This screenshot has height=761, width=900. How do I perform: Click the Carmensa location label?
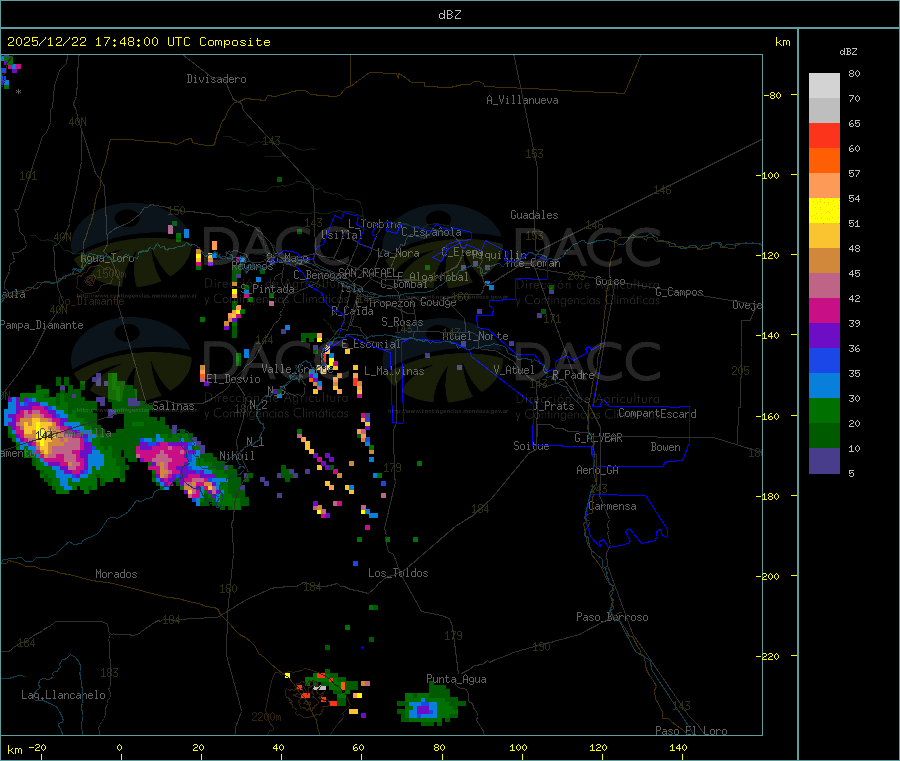point(612,506)
